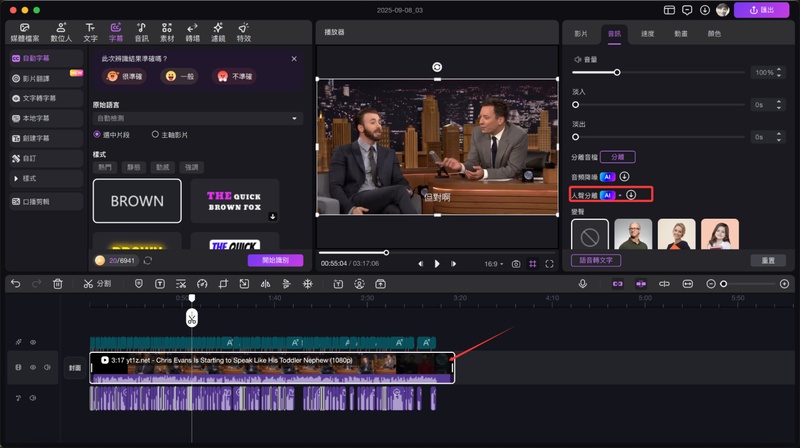Click the 音量 volume slider handle
Image resolution: width=800 pixels, height=448 pixels.
click(617, 72)
